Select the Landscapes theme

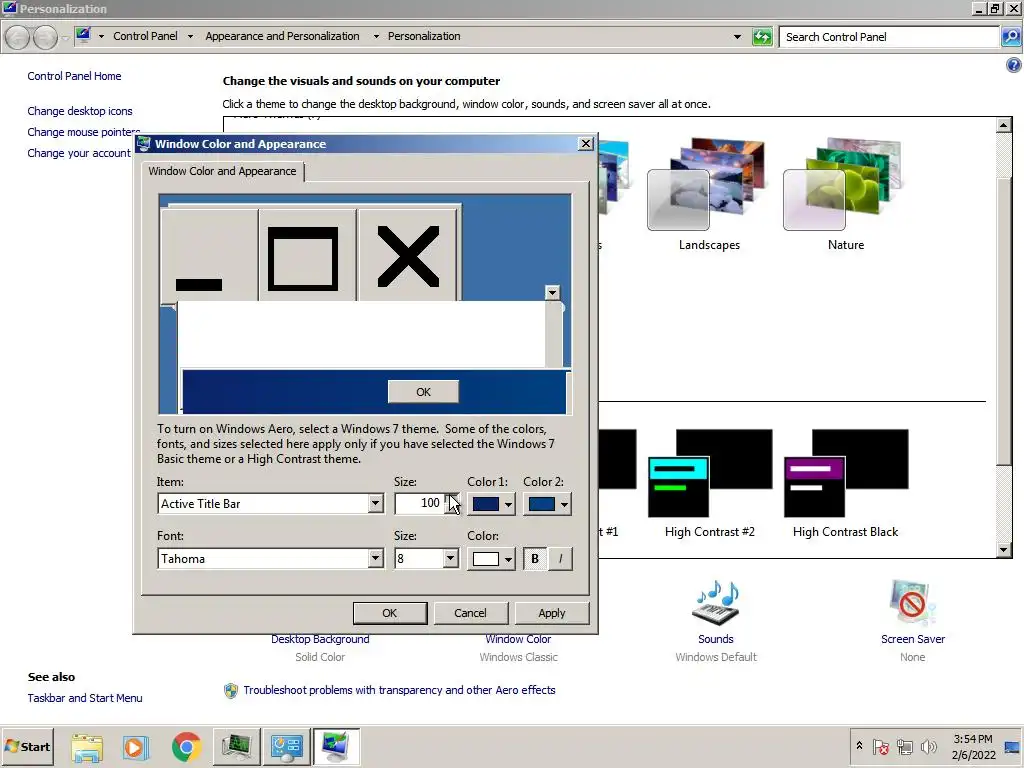[708, 194]
